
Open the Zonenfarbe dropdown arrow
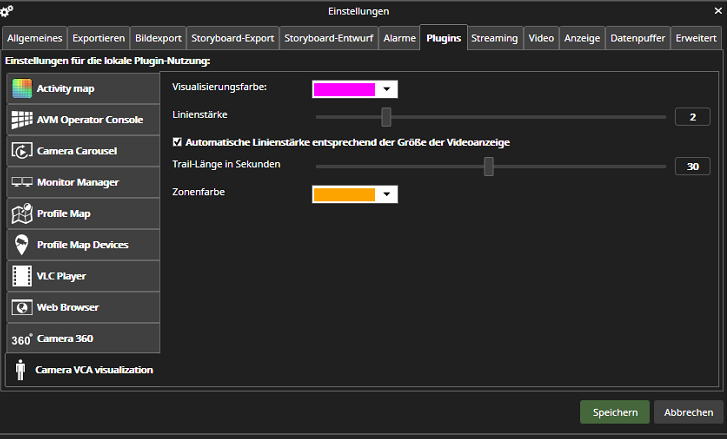click(x=387, y=194)
